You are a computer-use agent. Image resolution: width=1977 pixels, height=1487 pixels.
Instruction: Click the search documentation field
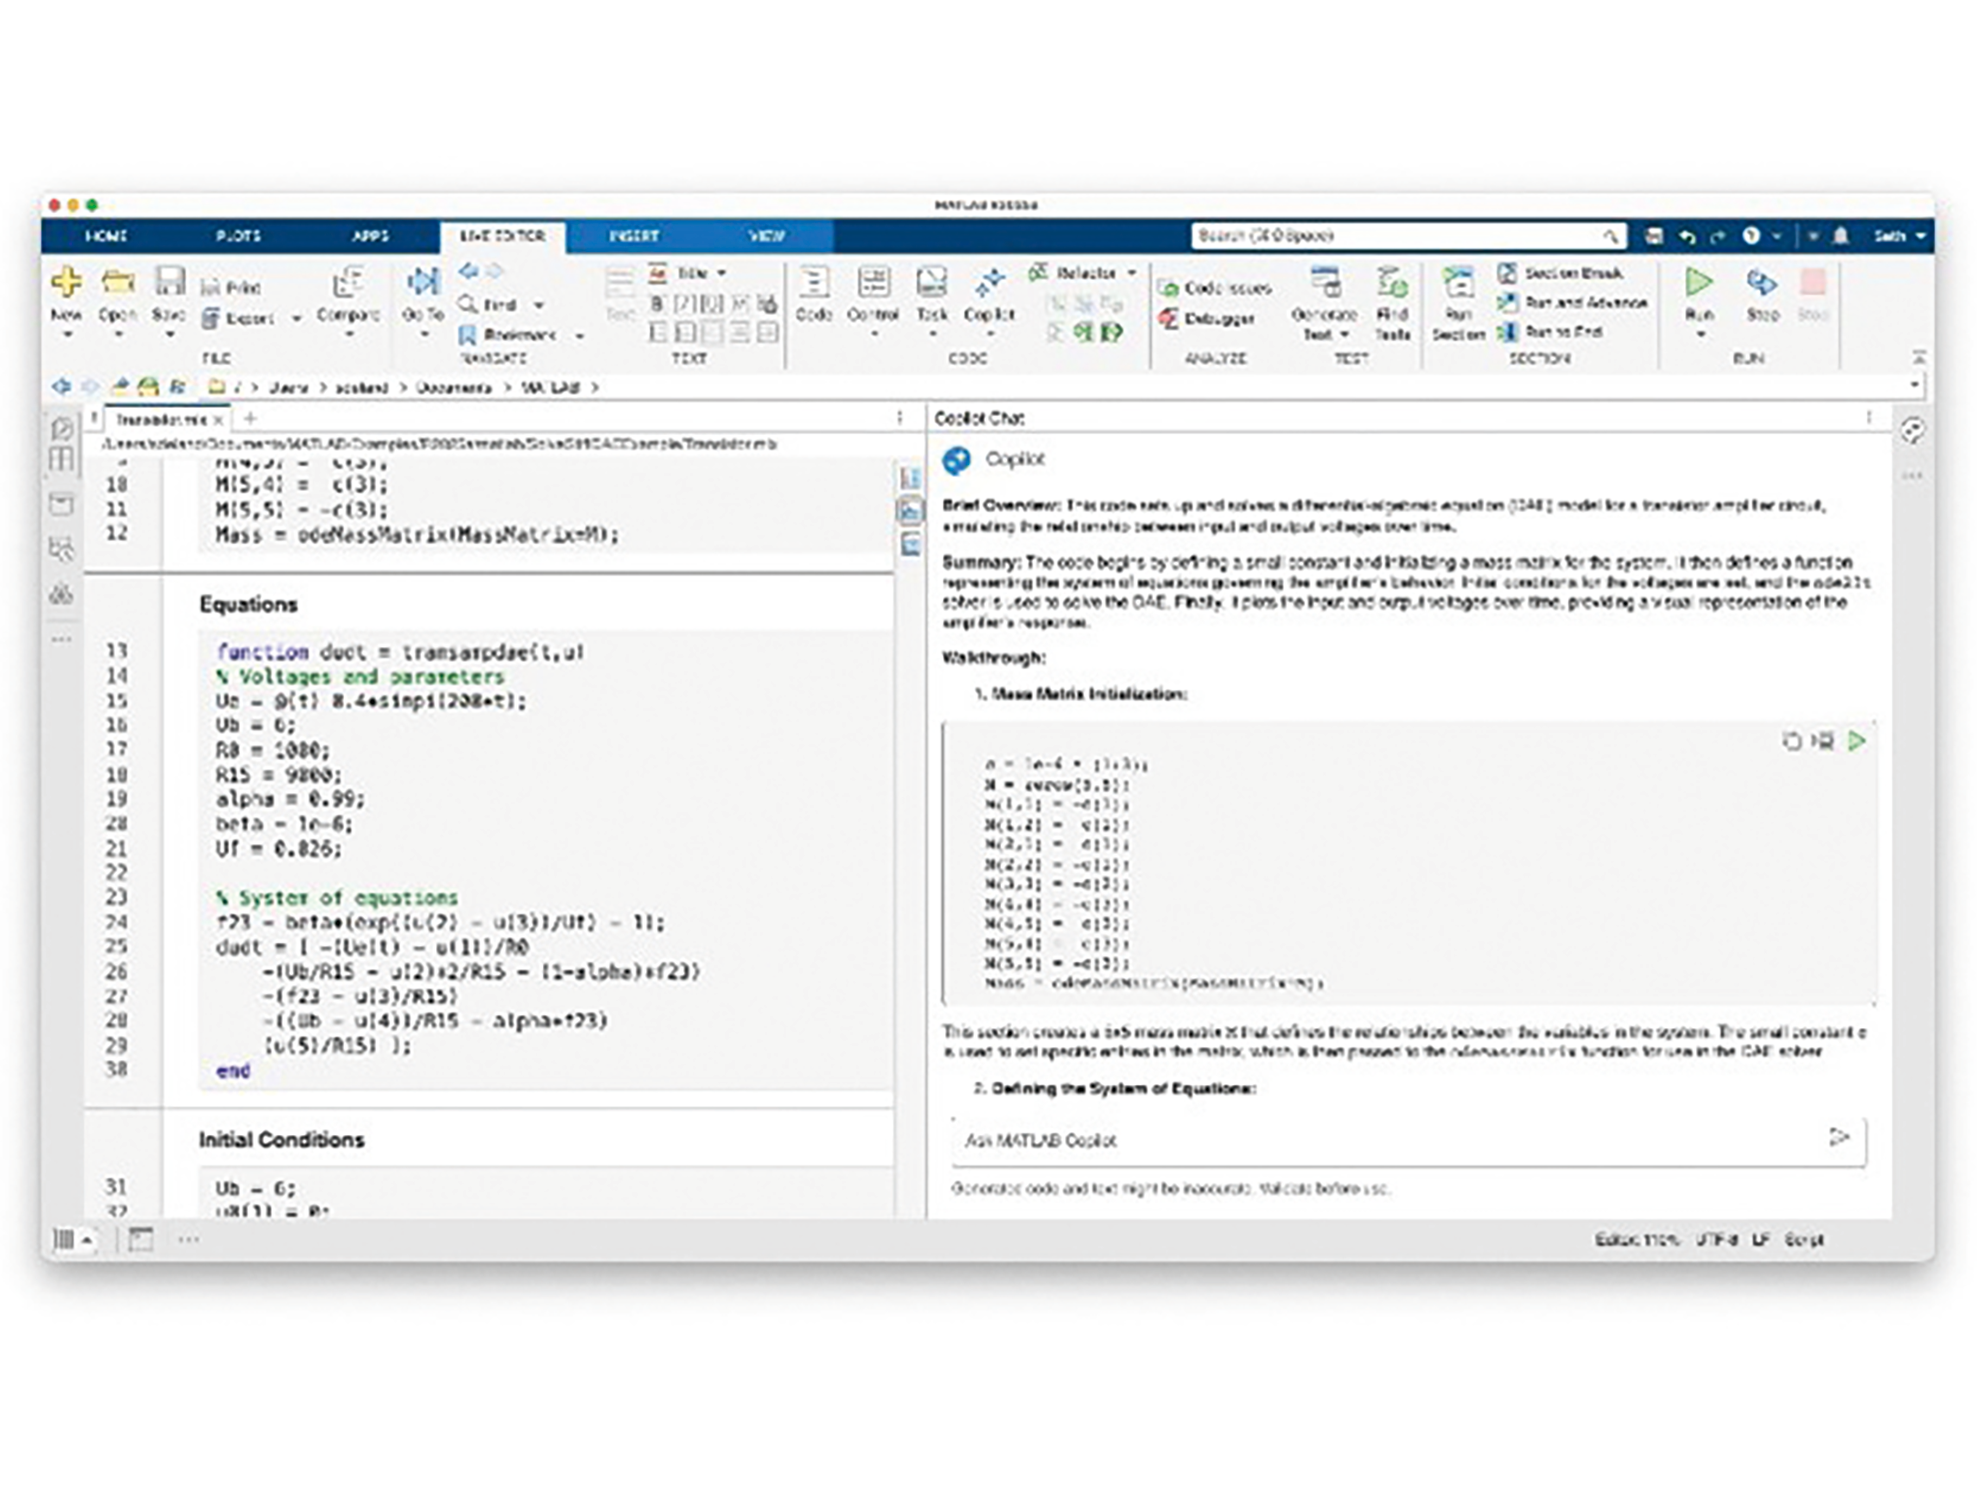pyautogui.click(x=1407, y=236)
